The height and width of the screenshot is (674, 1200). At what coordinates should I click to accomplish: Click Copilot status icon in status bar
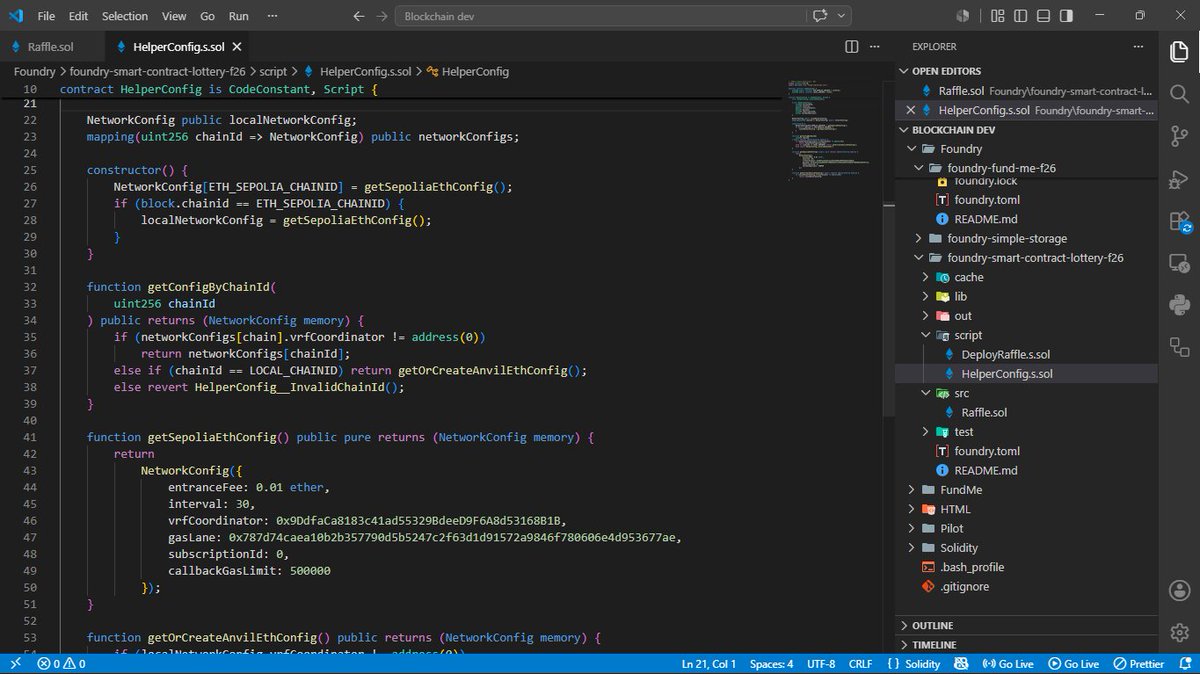click(x=961, y=664)
